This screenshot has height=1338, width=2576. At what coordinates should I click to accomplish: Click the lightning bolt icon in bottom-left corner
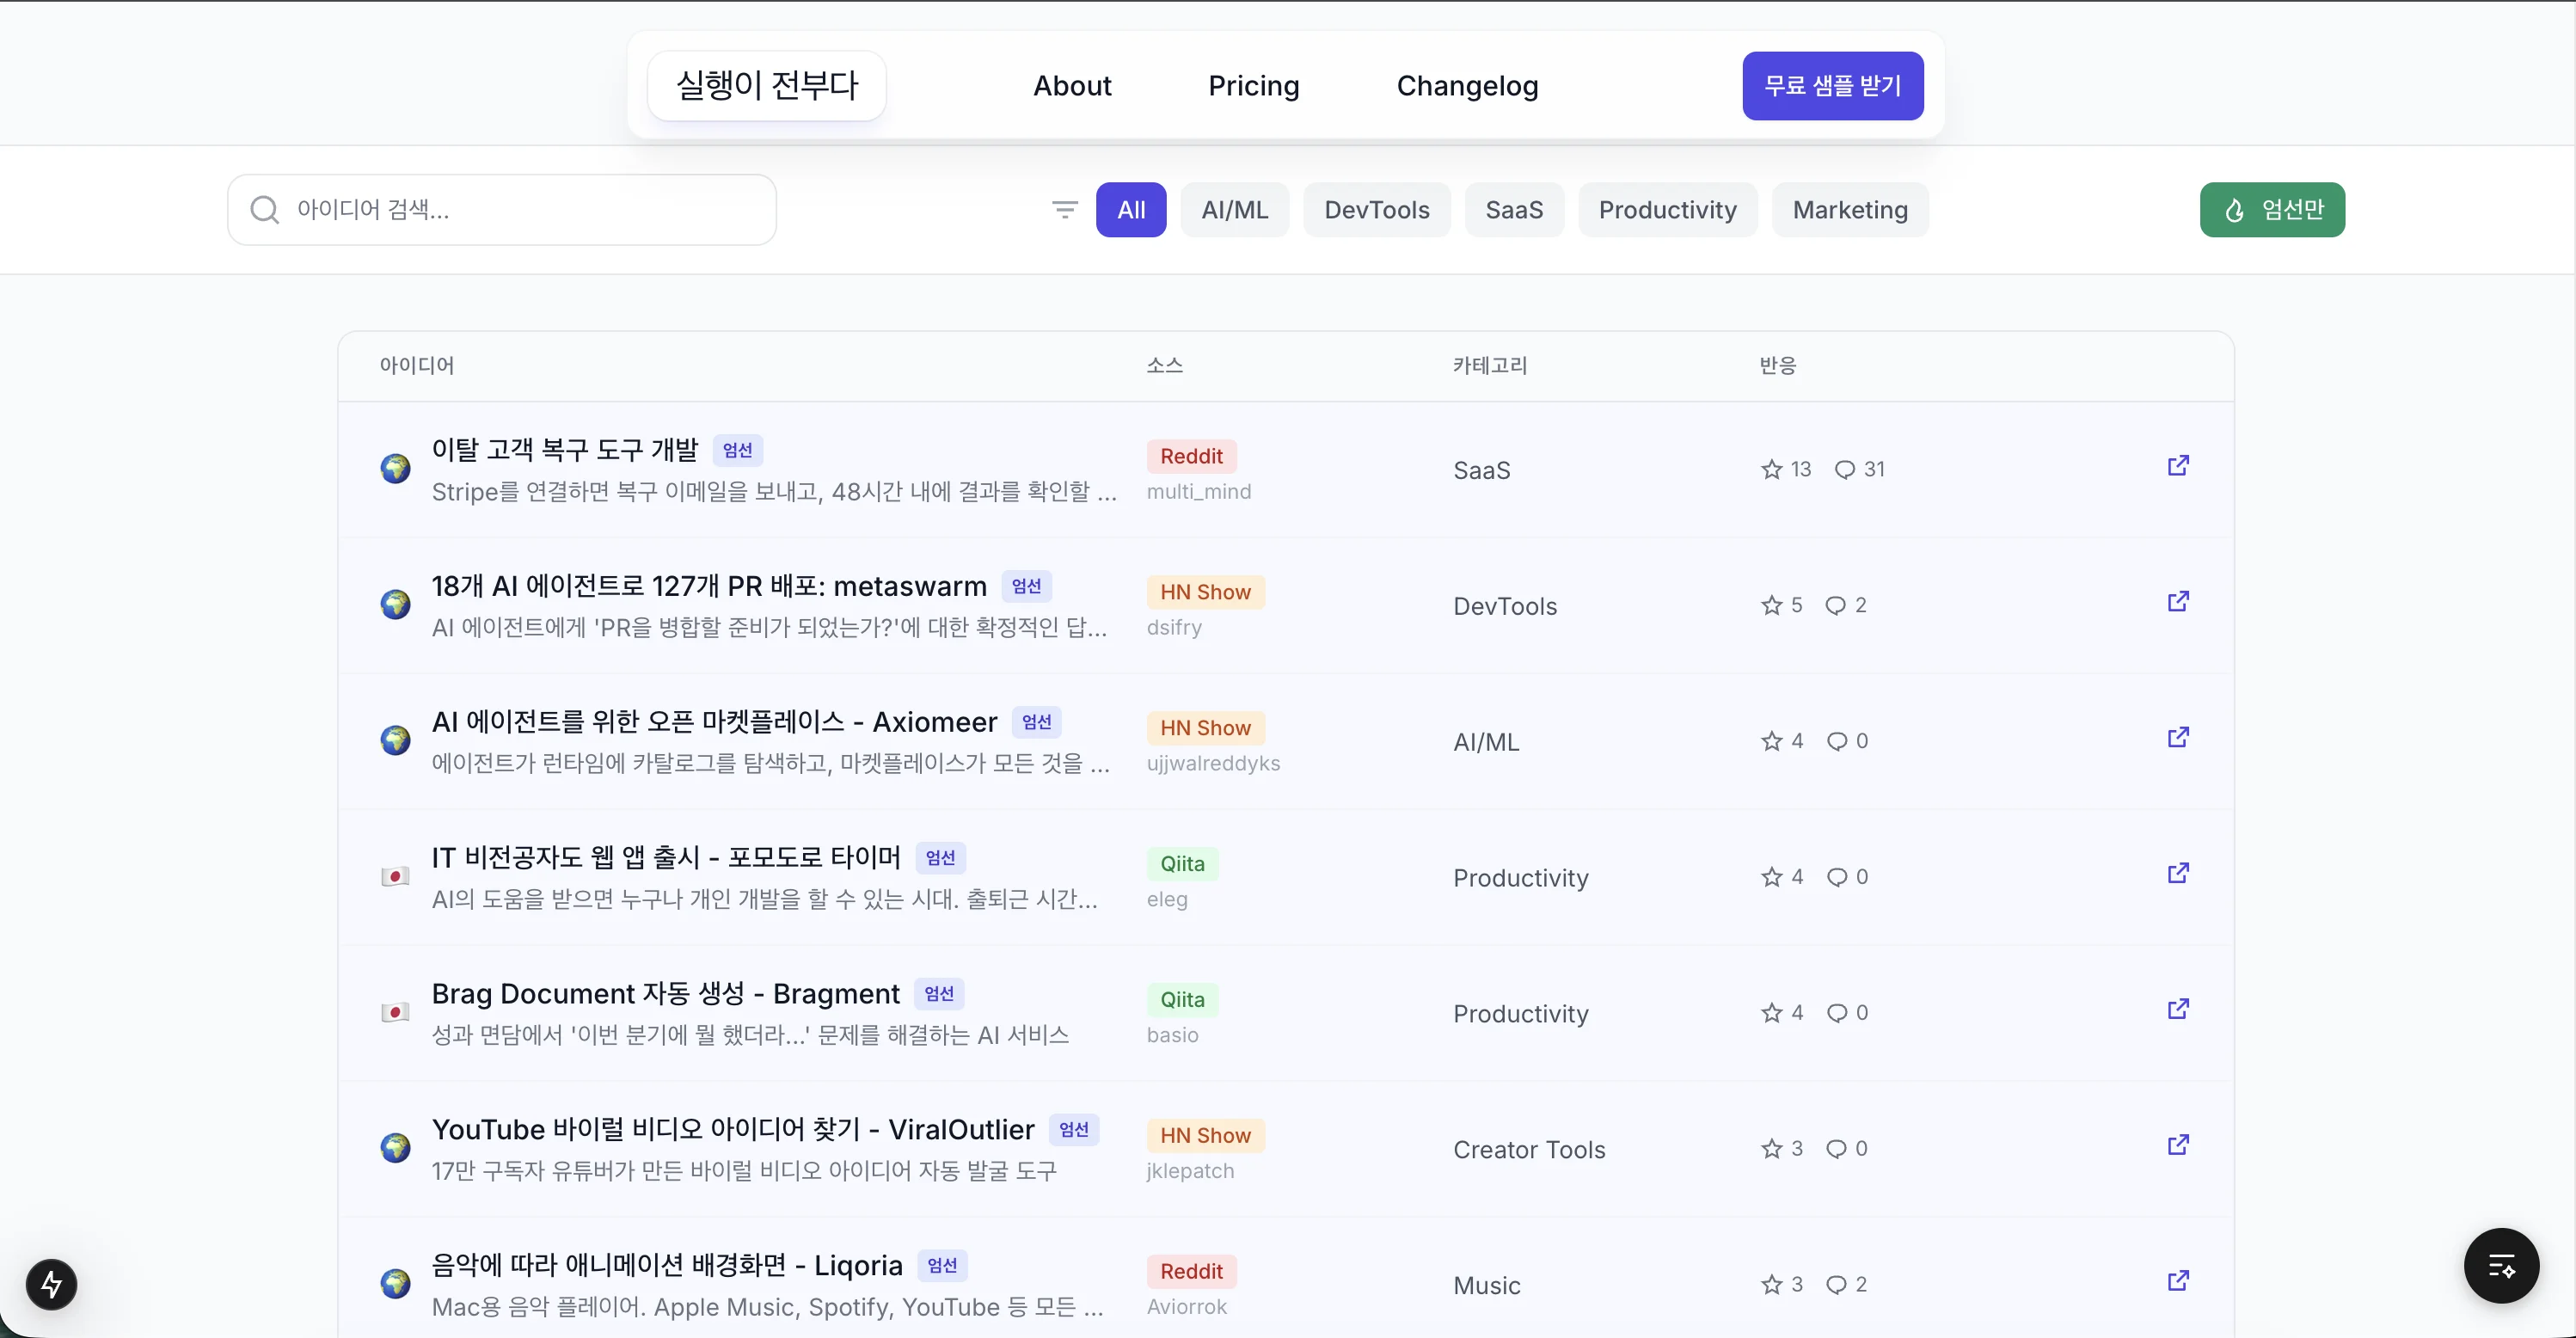[51, 1283]
